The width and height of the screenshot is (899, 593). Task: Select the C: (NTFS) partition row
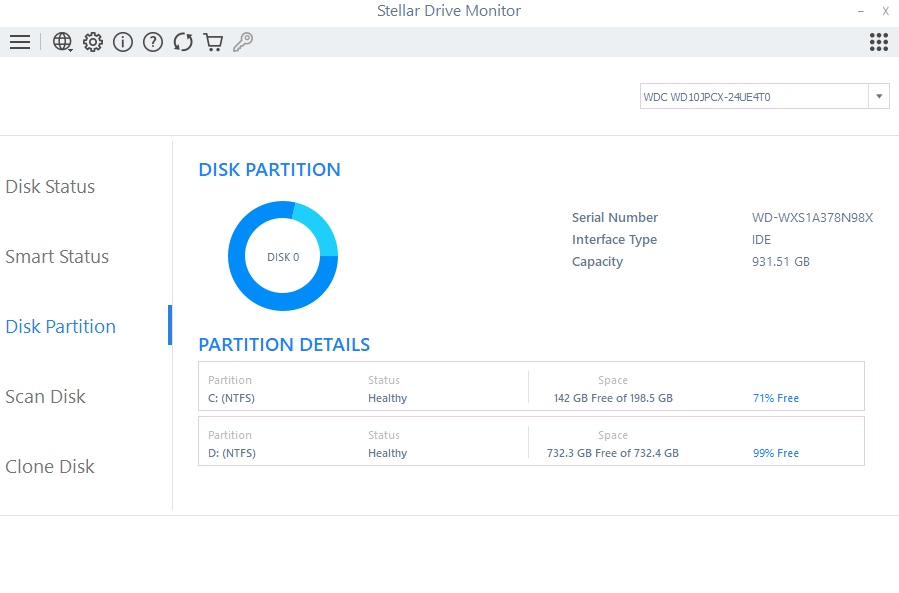click(531, 386)
